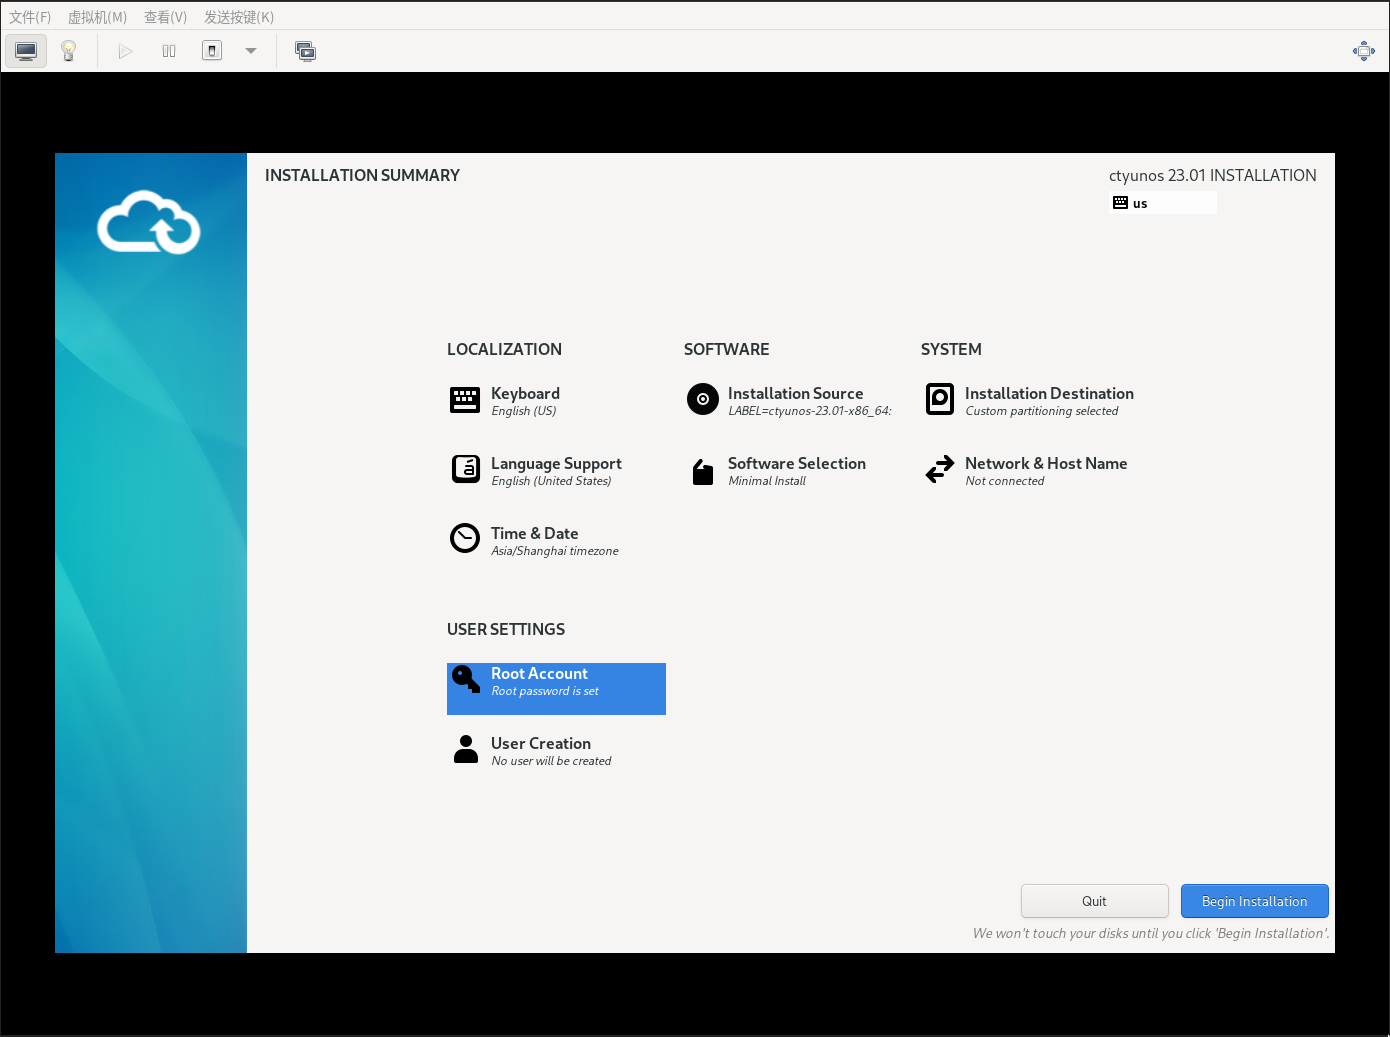Click the Begin Installation button
This screenshot has height=1037, width=1390.
point(1254,901)
